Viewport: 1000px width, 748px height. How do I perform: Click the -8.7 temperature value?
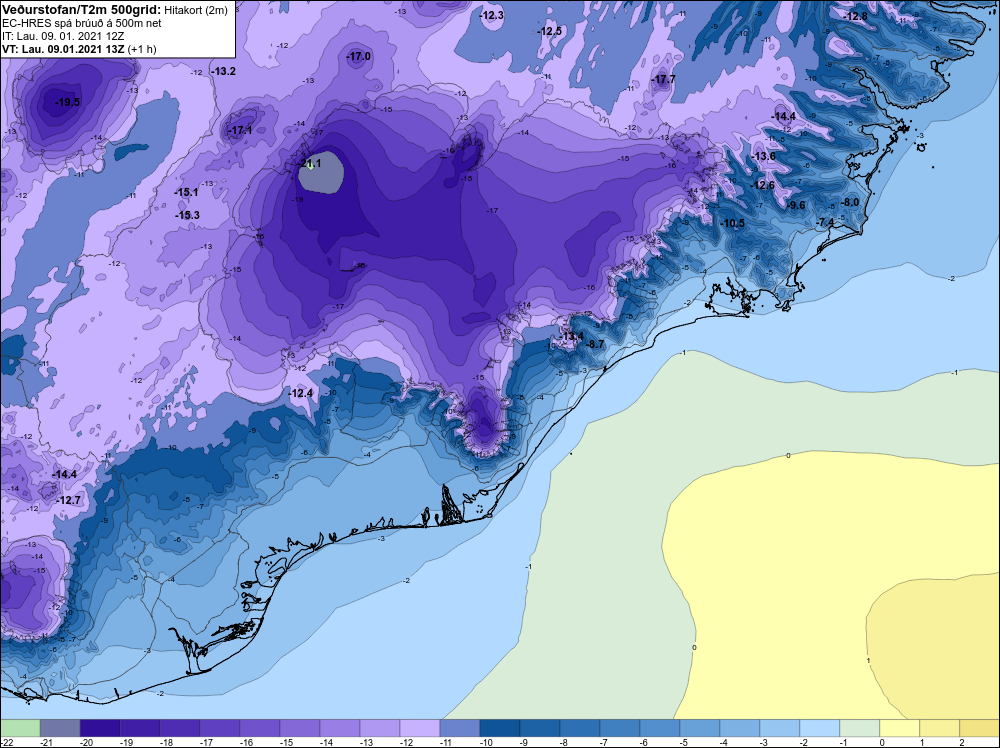tap(594, 344)
